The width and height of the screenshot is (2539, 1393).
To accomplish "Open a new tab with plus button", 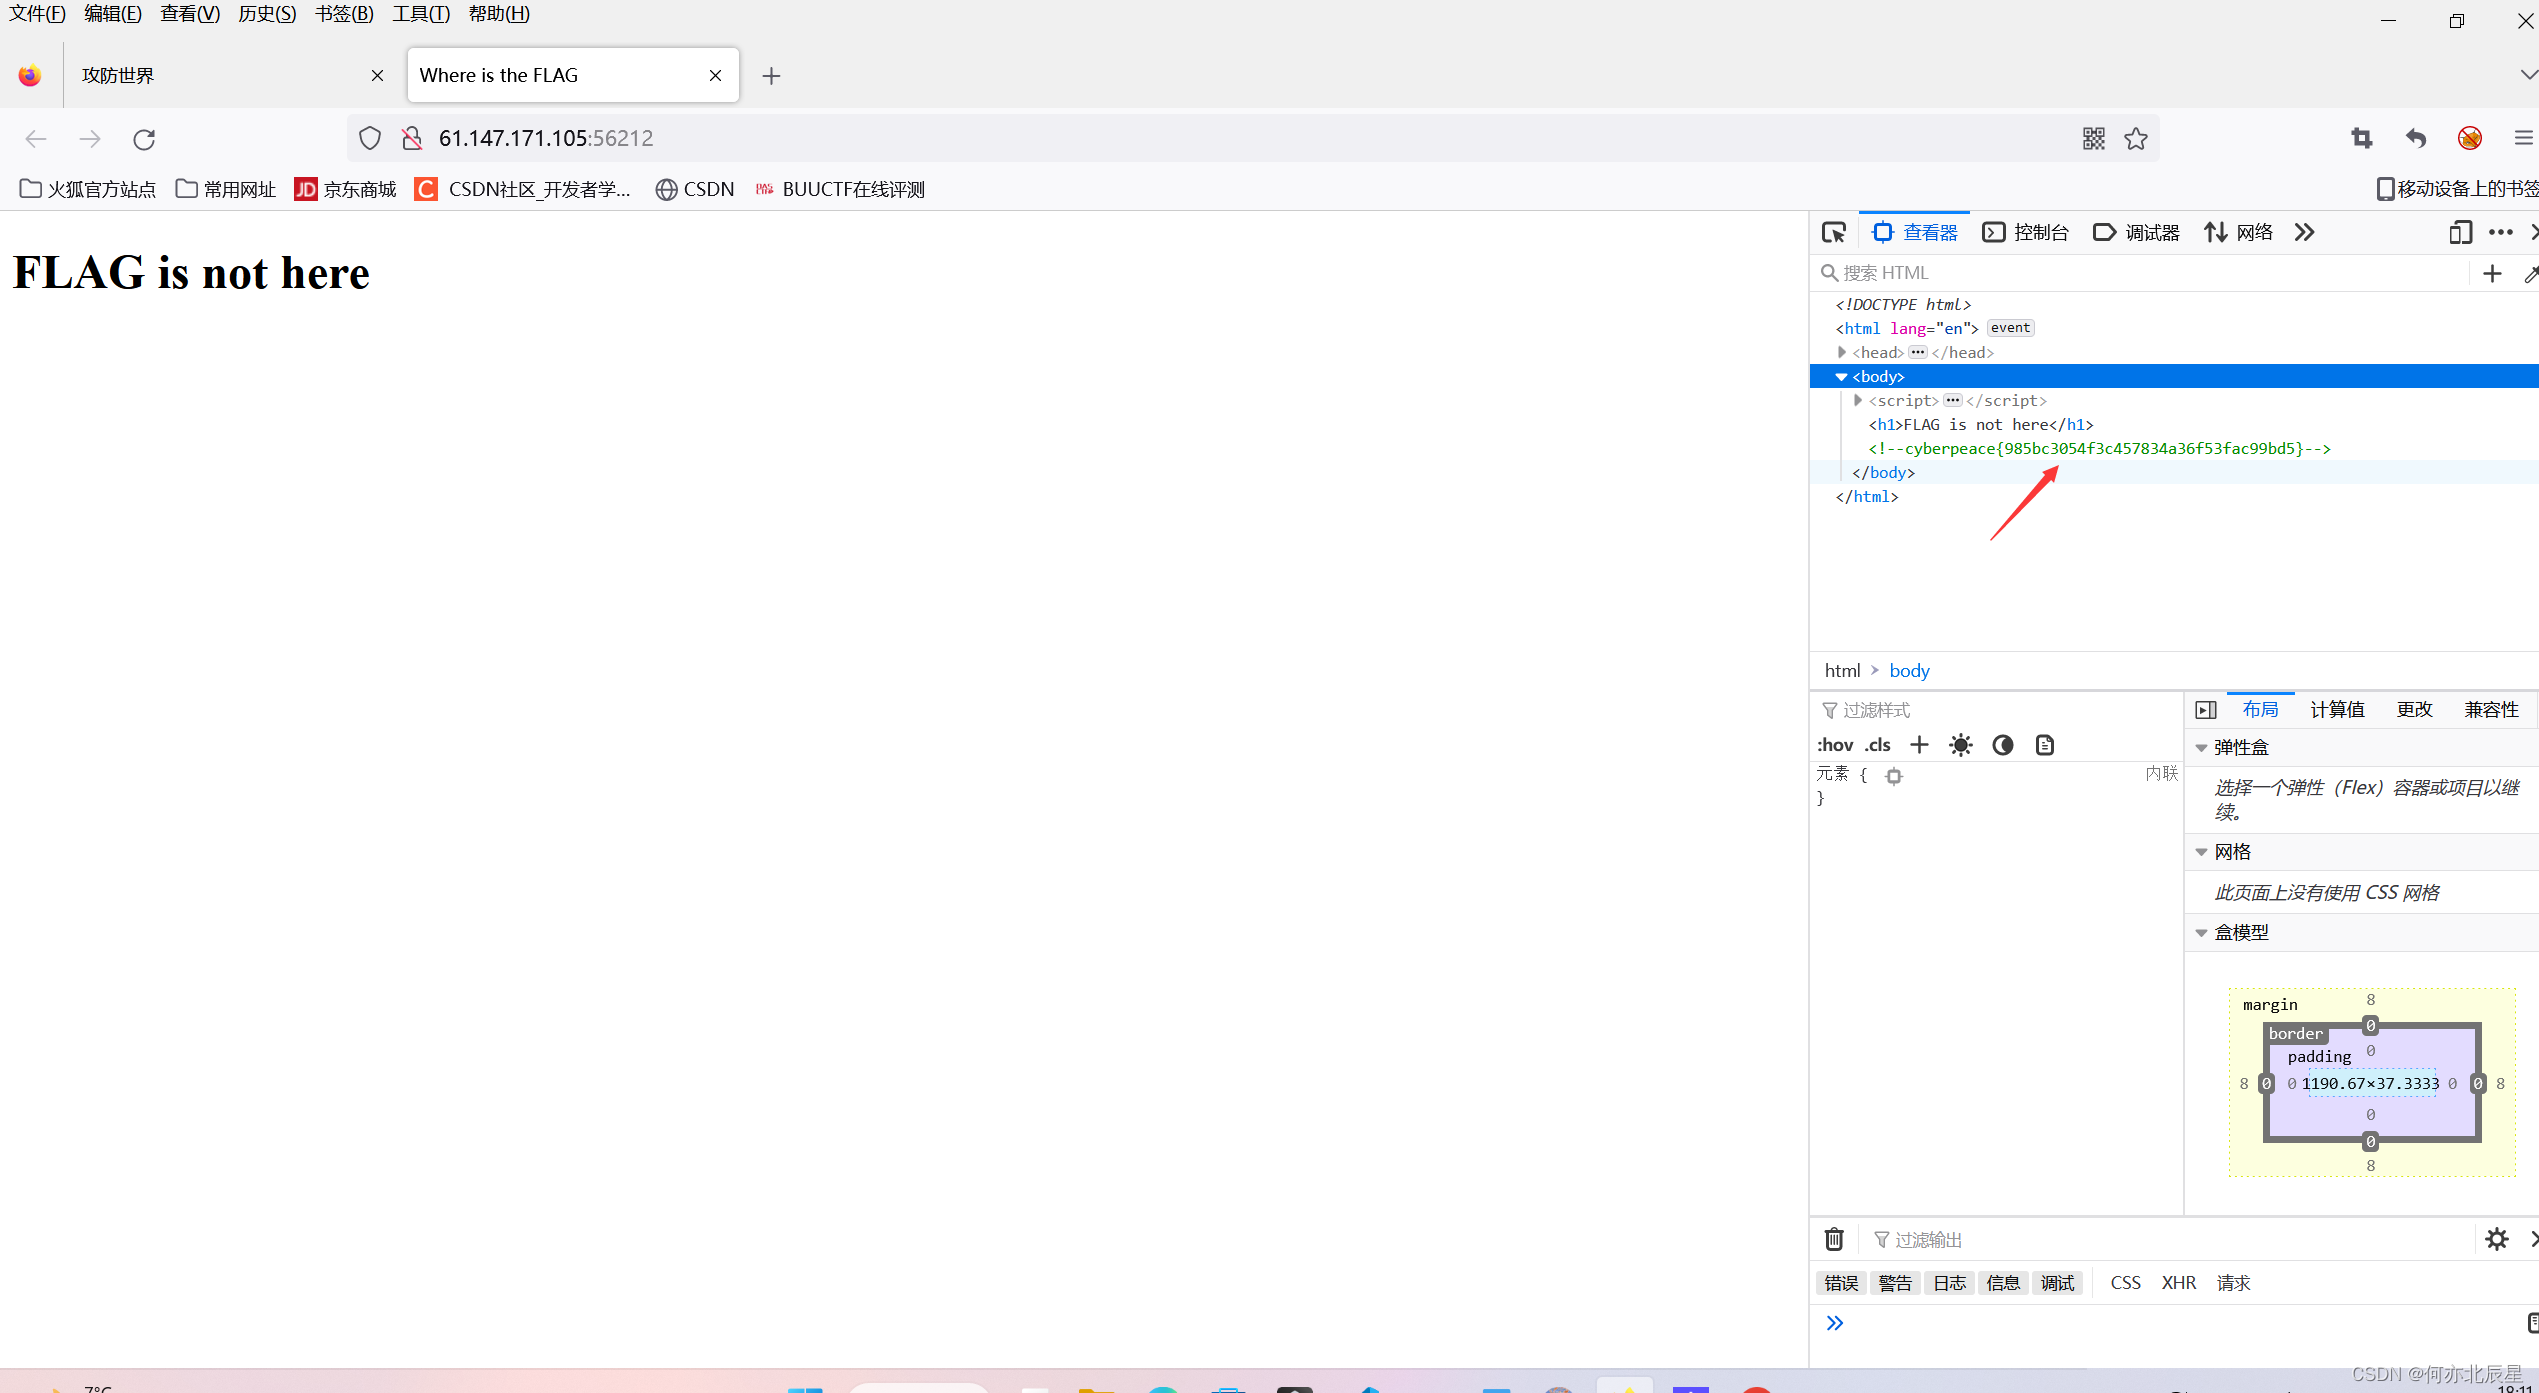I will point(771,76).
